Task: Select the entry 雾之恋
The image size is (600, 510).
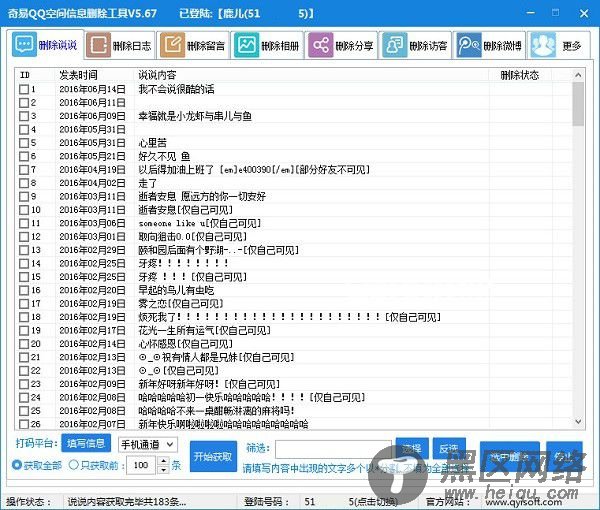Action: (x=181, y=303)
